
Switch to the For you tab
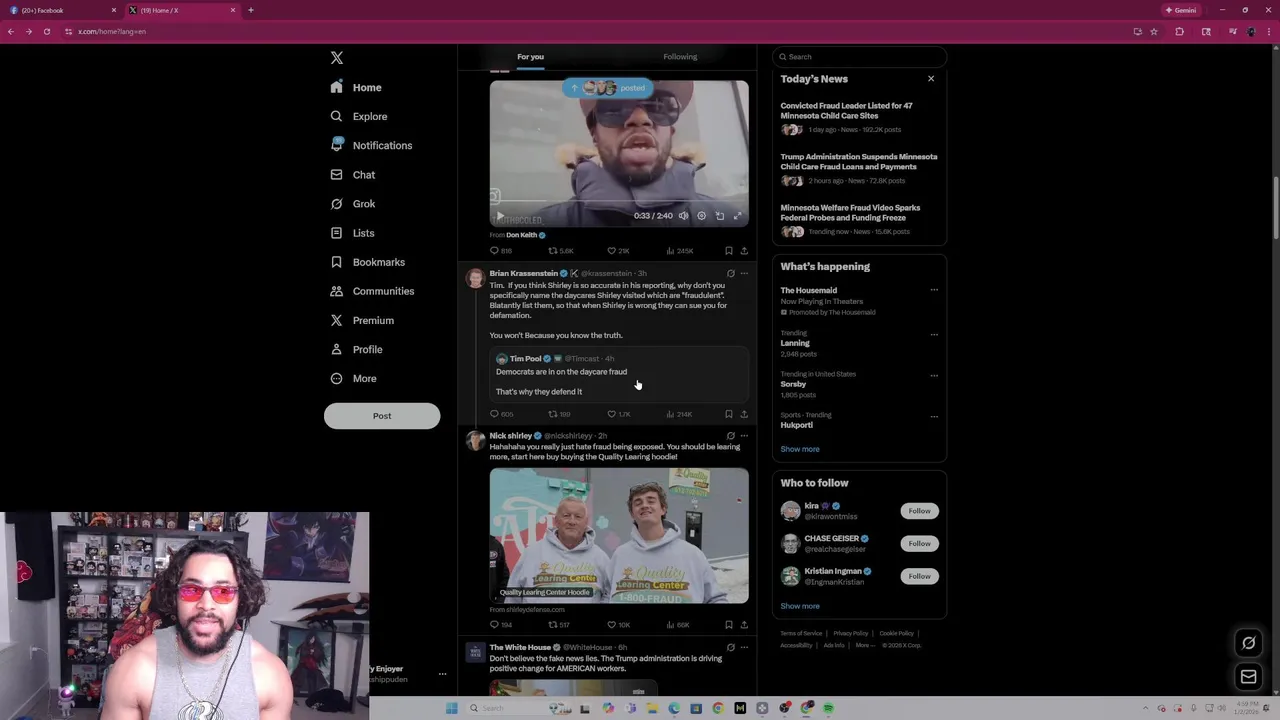click(530, 57)
